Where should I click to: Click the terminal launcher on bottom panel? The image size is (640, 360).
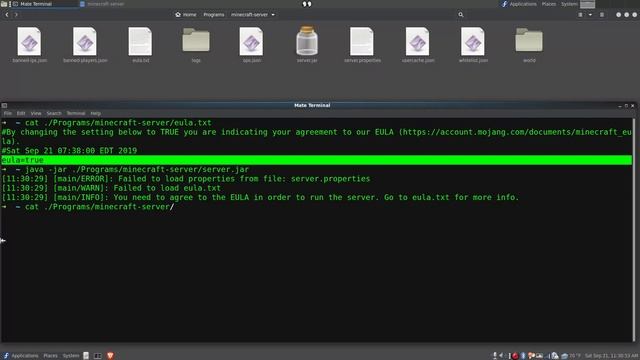(98, 356)
